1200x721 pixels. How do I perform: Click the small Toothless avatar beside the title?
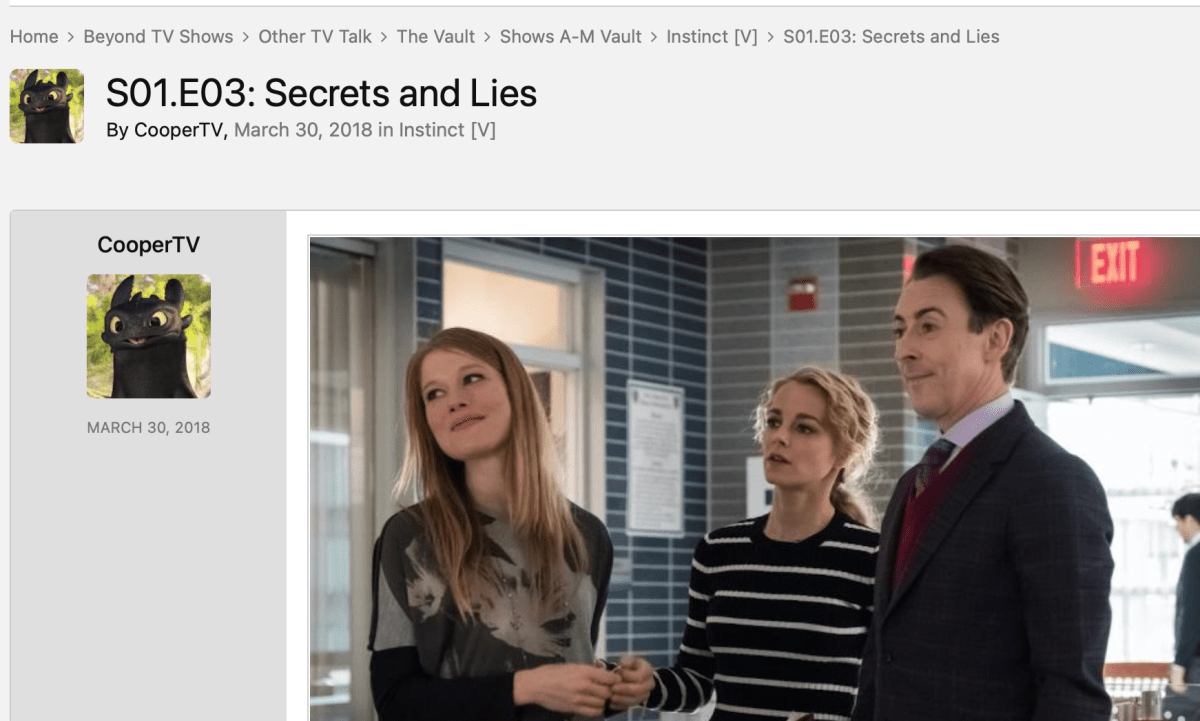[47, 106]
